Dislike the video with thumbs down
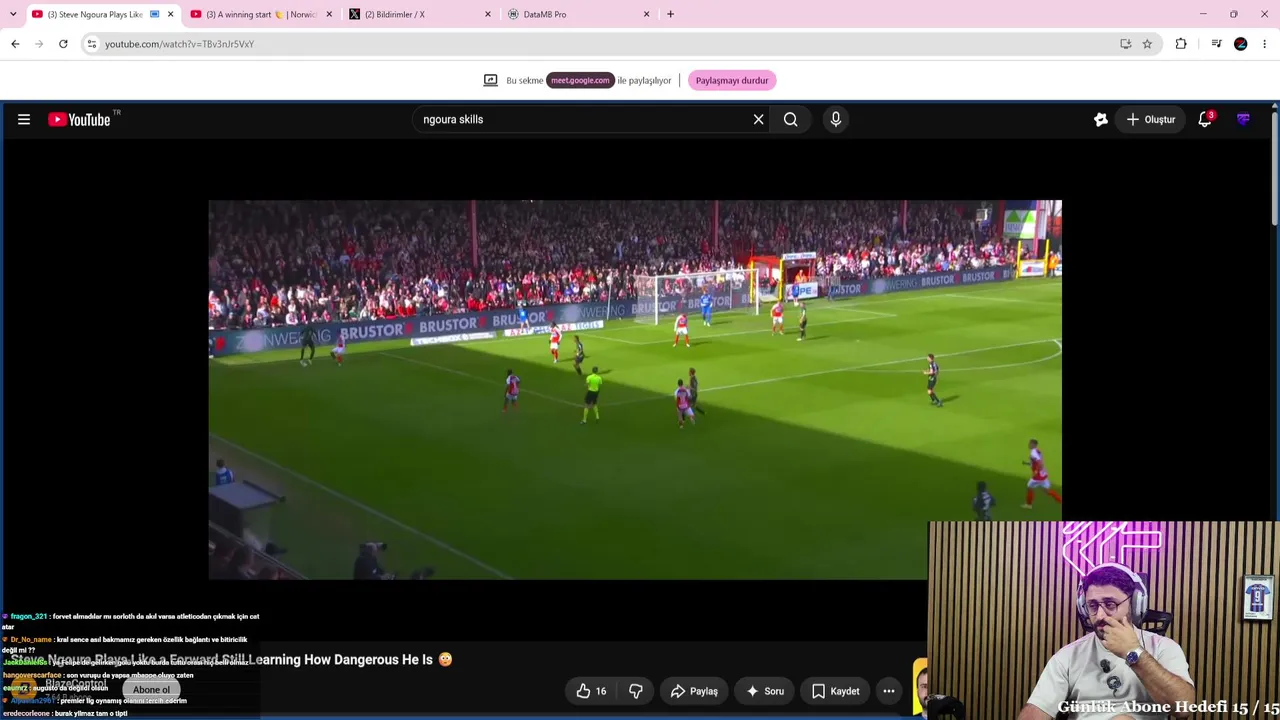 click(635, 691)
